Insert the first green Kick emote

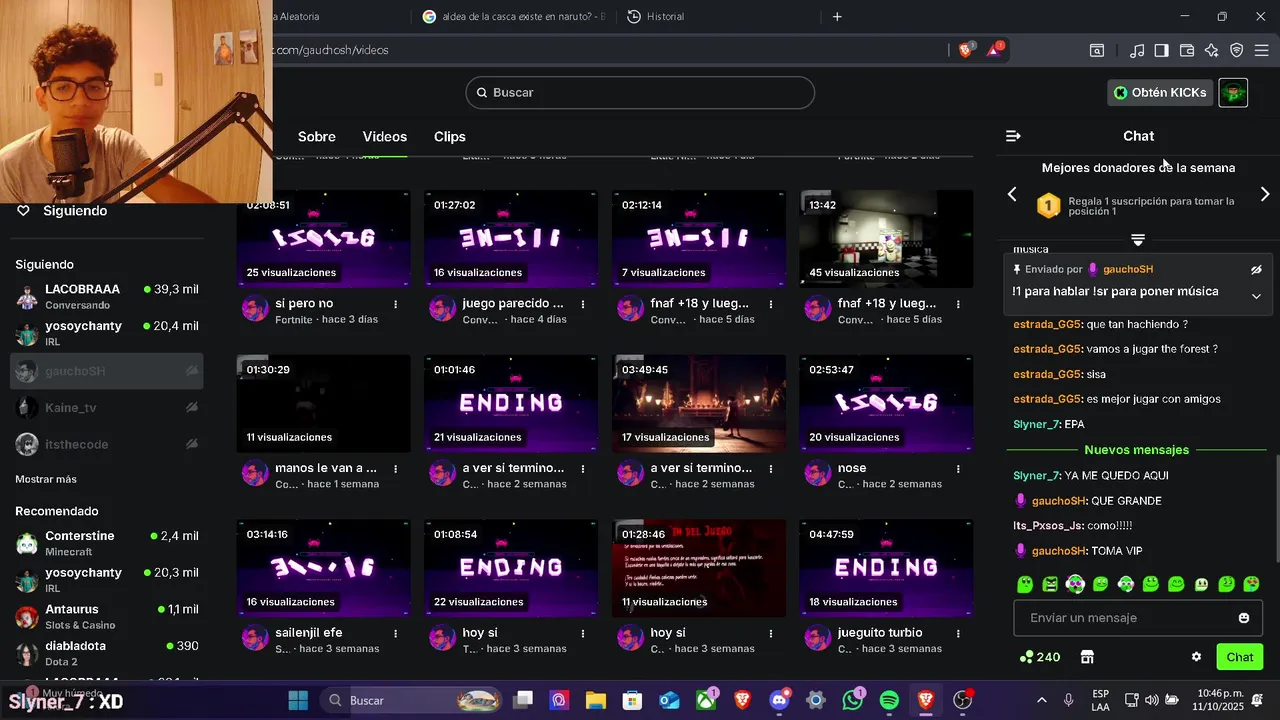click(1025, 584)
